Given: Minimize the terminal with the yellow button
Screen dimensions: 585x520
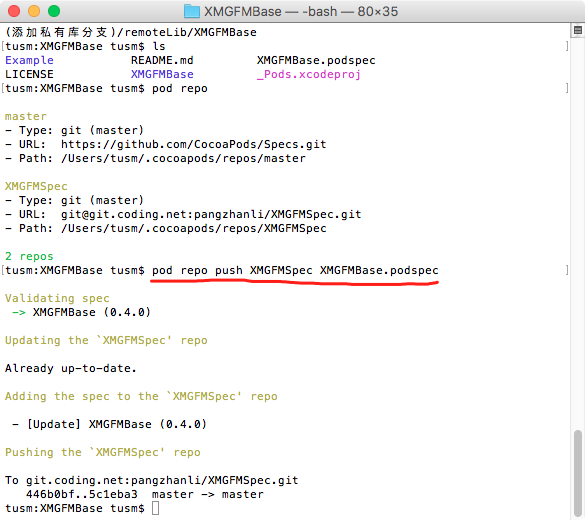Looking at the screenshot, I should click(34, 11).
